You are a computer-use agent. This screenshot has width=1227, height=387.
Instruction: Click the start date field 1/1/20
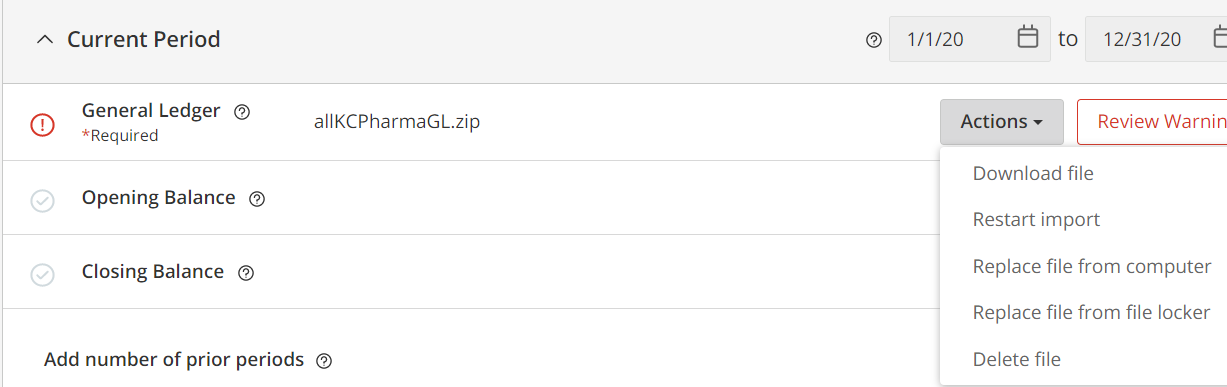(970, 39)
